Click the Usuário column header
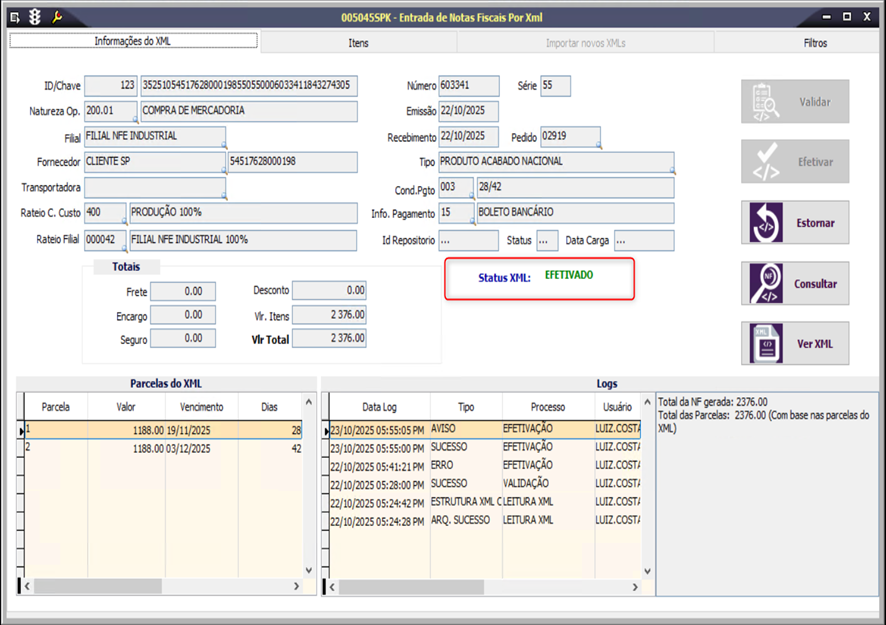Screen dimensions: 886x625 coord(617,407)
